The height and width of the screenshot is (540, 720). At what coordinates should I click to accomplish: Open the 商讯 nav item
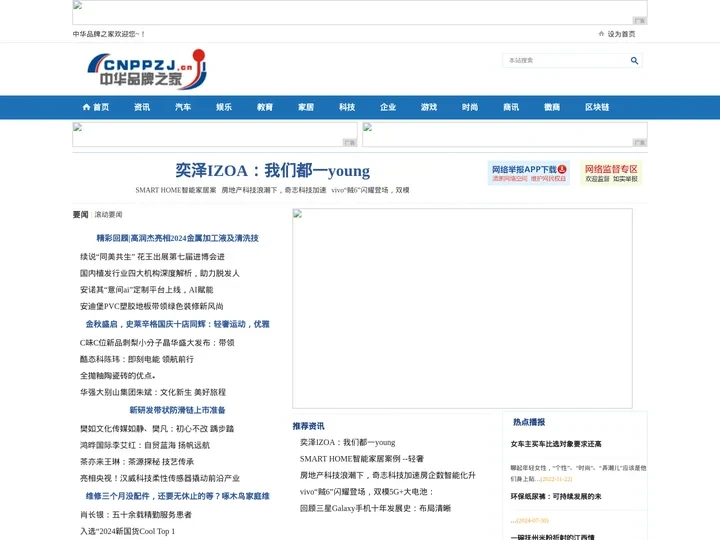pos(511,107)
